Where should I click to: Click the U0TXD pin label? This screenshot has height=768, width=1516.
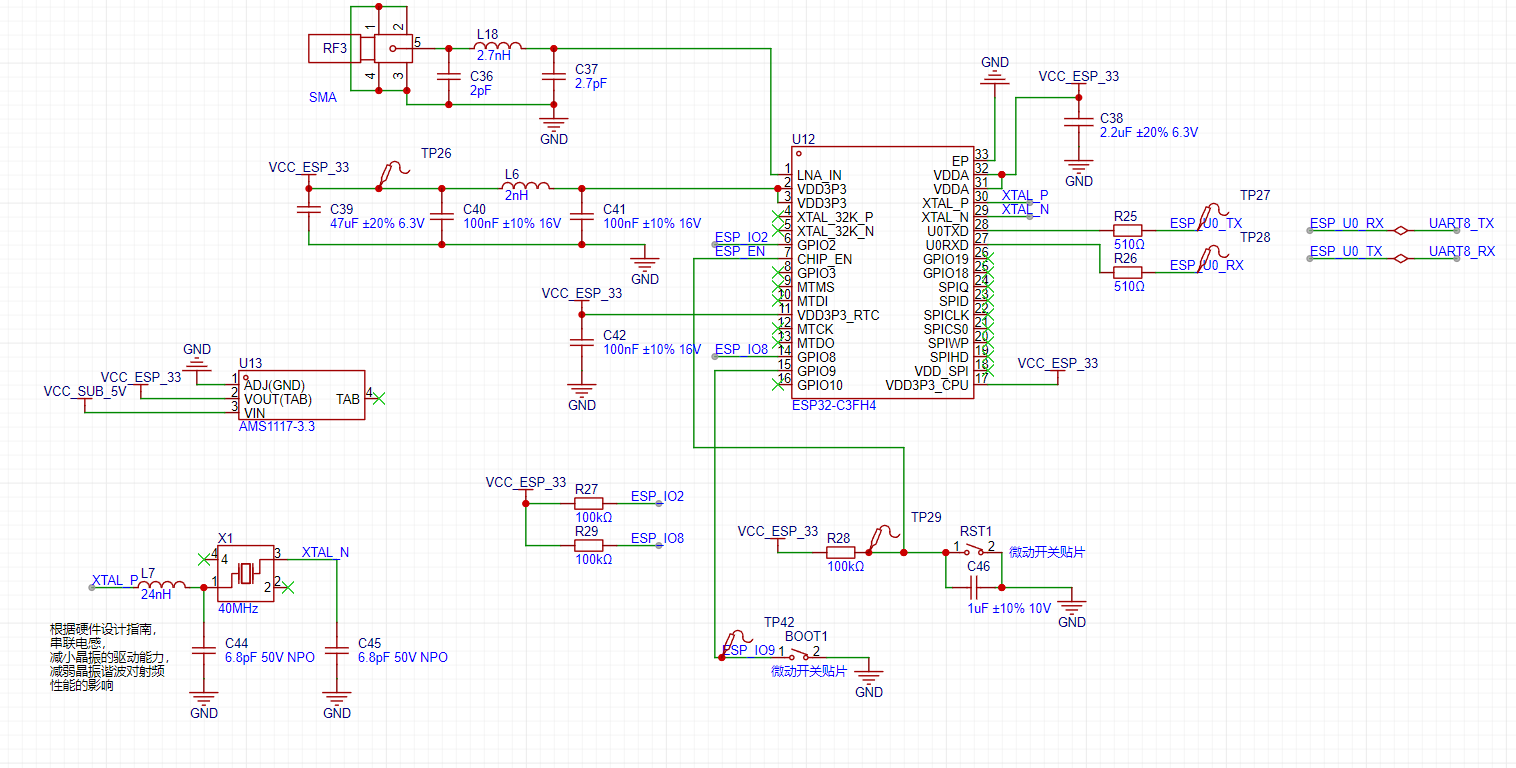click(947, 231)
